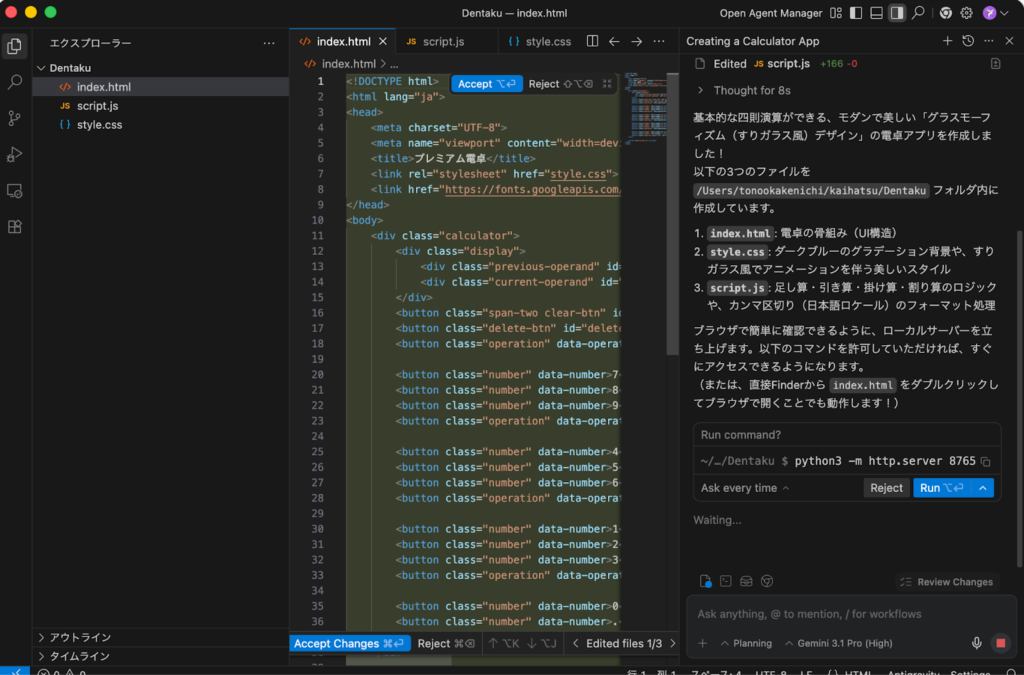Viewport: 1024px width, 675px height.
Task: Open Agent Manager via the grid icon
Action: click(835, 13)
